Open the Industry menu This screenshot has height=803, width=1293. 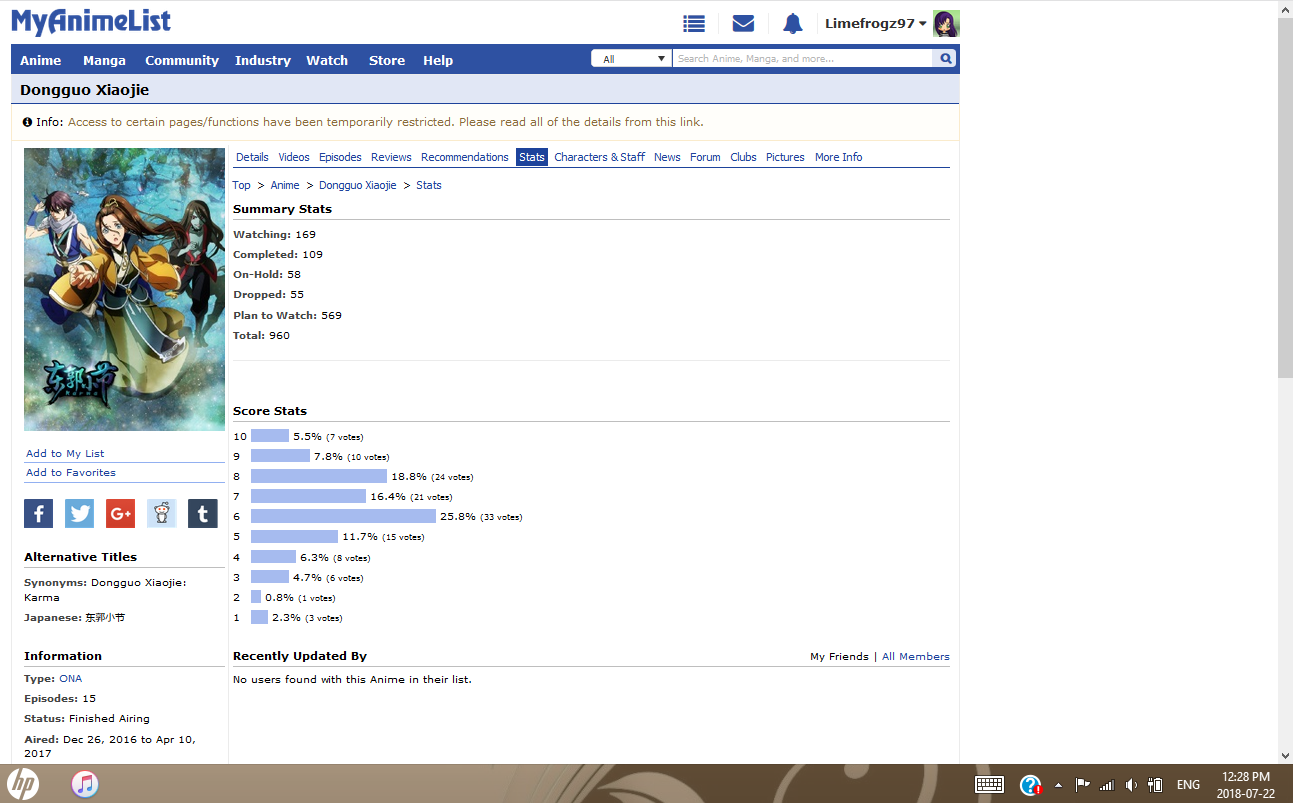pos(263,60)
